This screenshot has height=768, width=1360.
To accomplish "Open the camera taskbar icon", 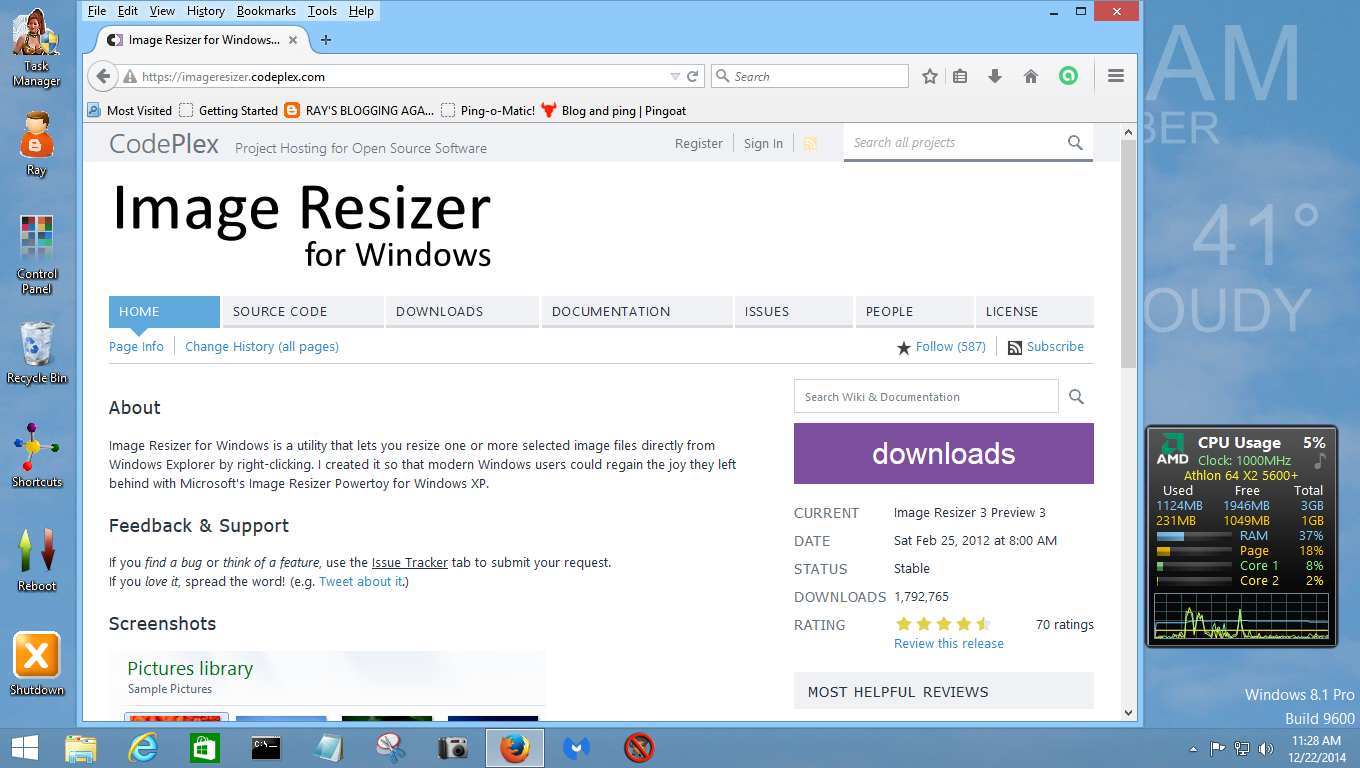I will pos(453,747).
